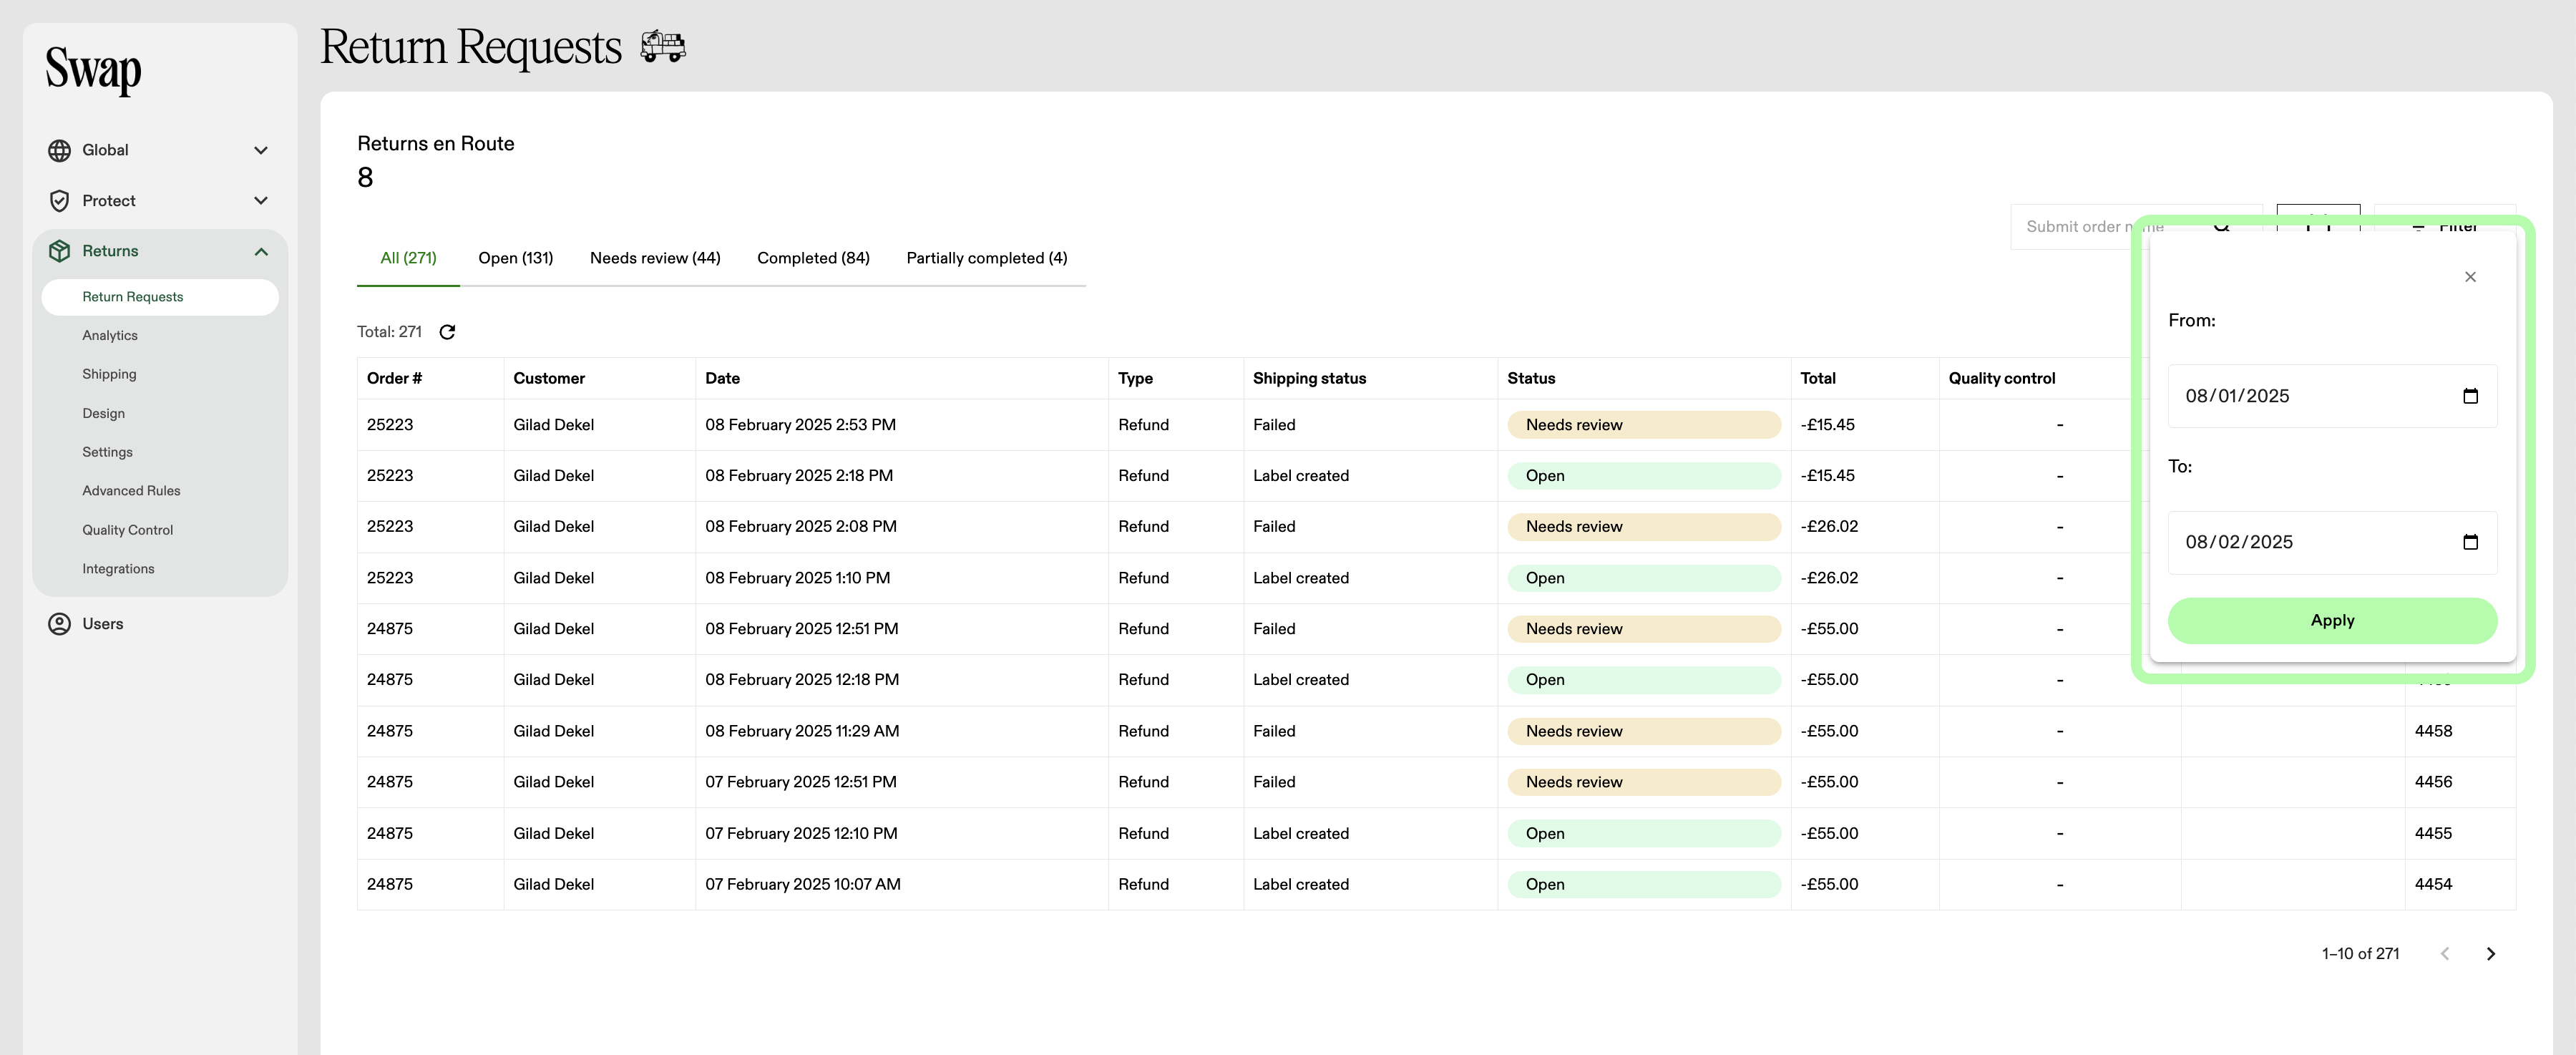Open Shipping in the sidebar

tap(109, 374)
